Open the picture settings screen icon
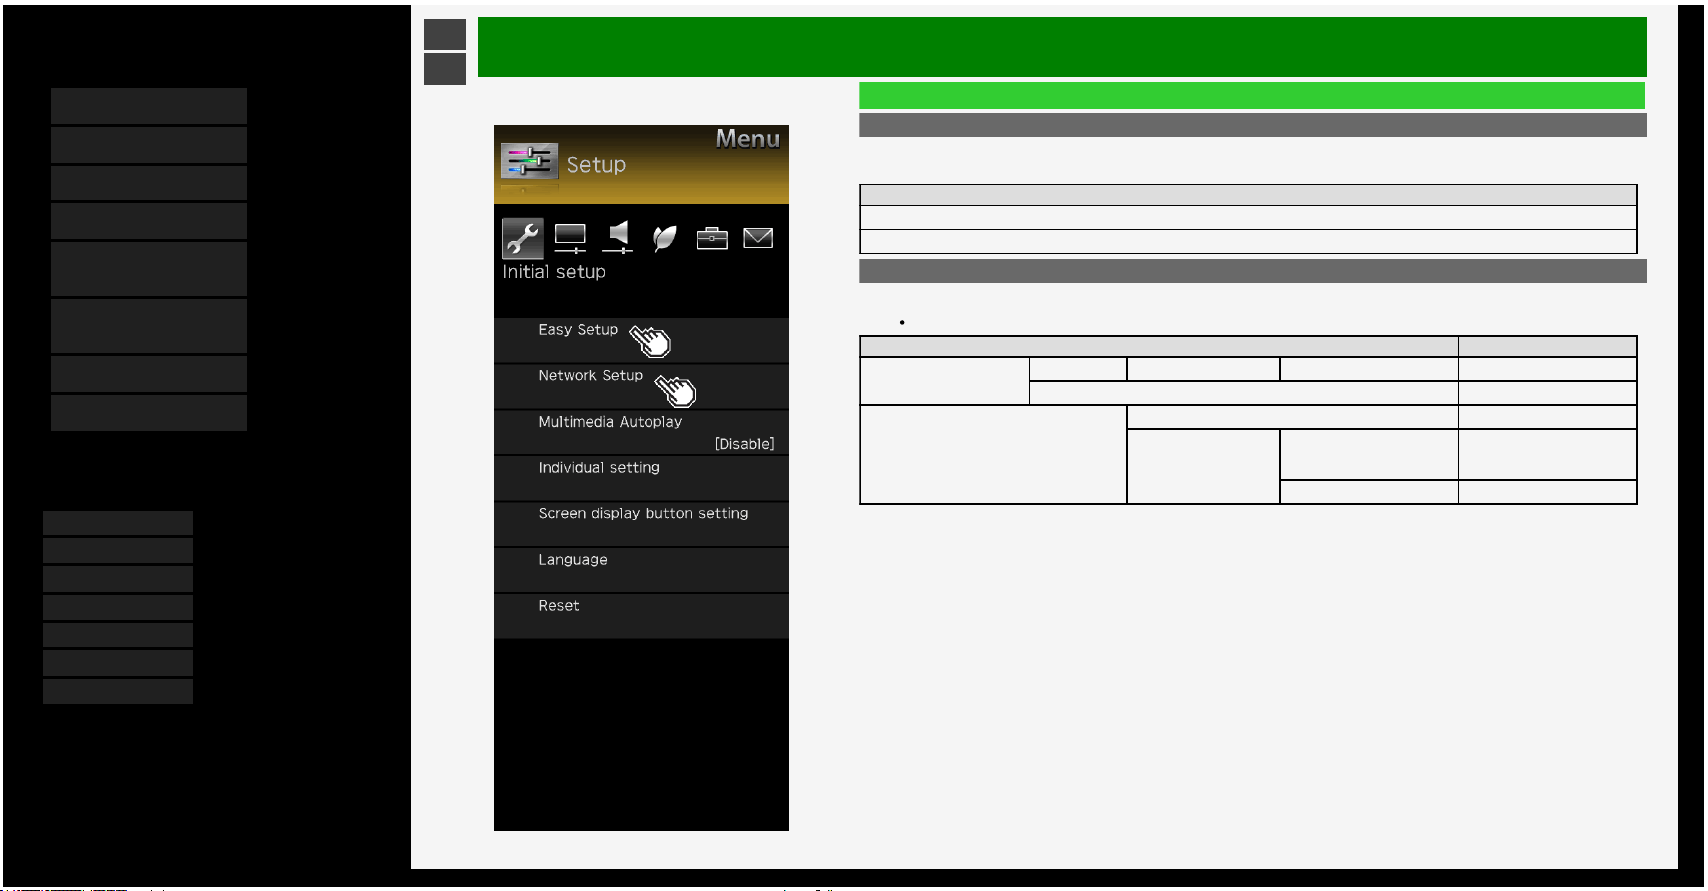Image resolution: width=1708 pixels, height=891 pixels. tap(570, 238)
